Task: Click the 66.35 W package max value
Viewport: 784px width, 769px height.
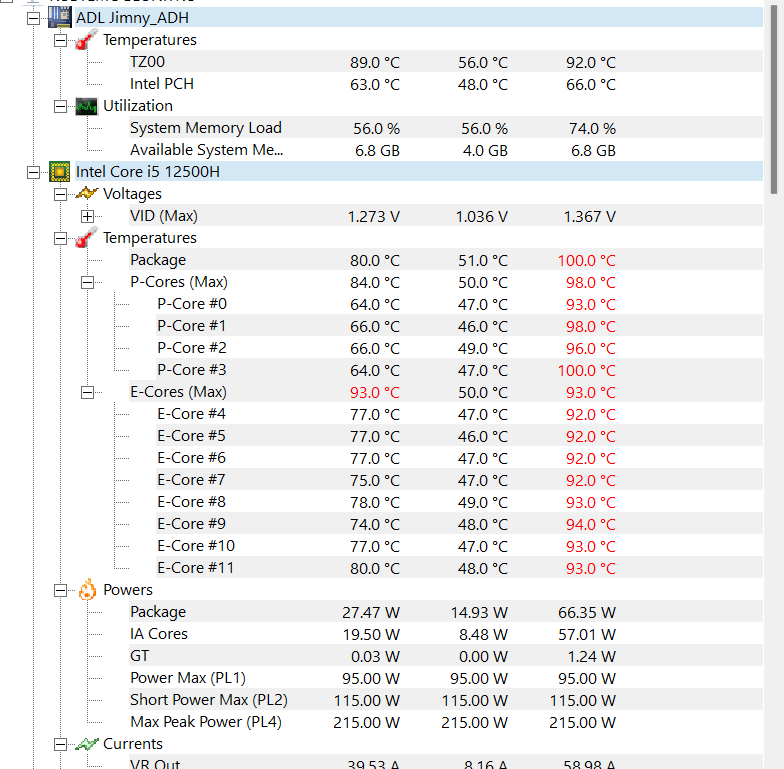Action: 587,612
